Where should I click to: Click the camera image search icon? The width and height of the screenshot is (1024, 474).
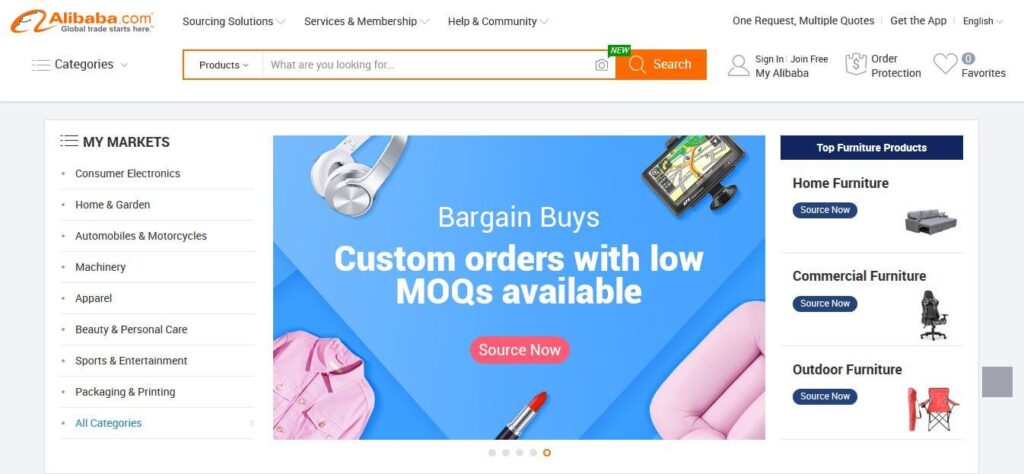click(x=601, y=65)
